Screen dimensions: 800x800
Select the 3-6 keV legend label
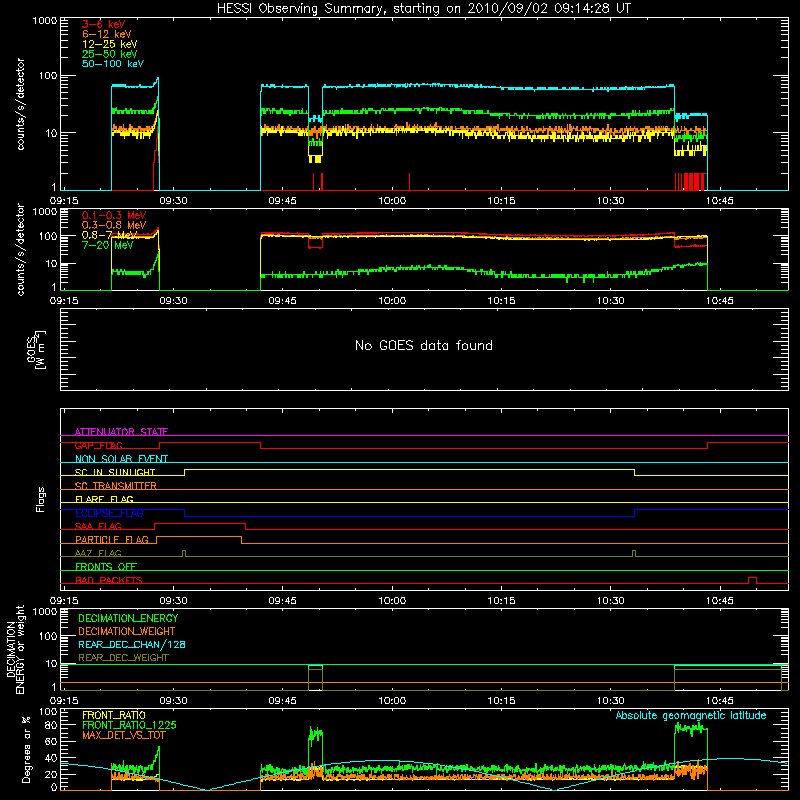point(103,24)
